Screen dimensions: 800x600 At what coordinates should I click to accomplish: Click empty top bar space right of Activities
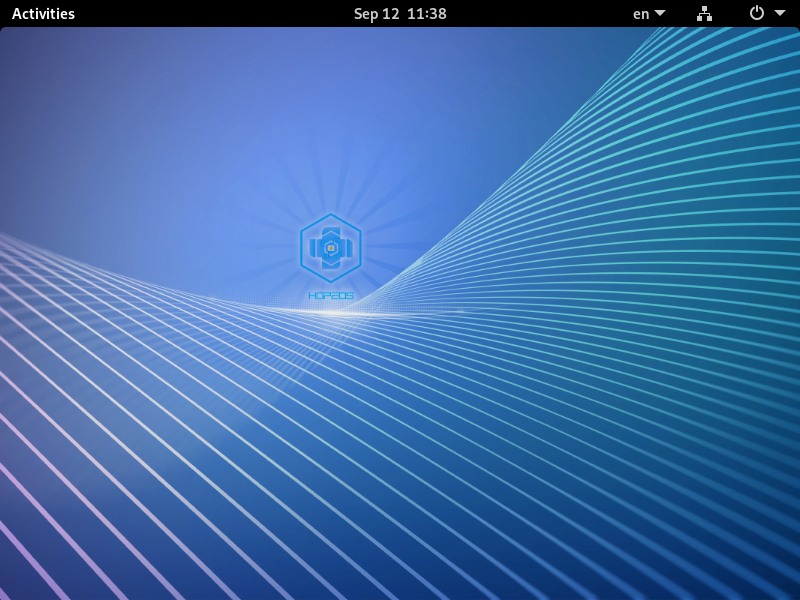tap(200, 14)
